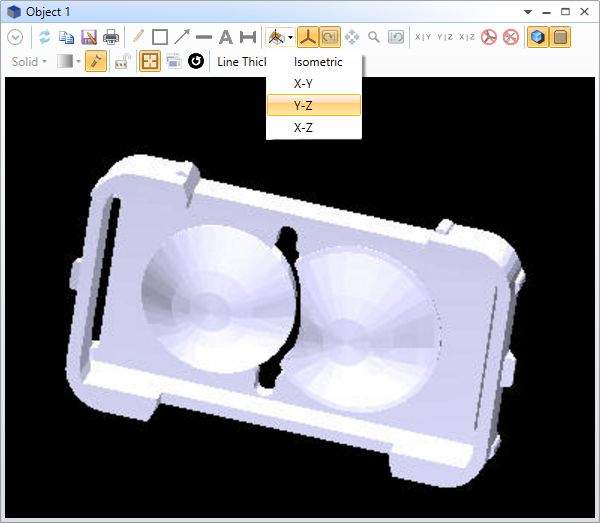The height and width of the screenshot is (523, 600).
Task: Click the clone window icon
Action: click(x=173, y=61)
